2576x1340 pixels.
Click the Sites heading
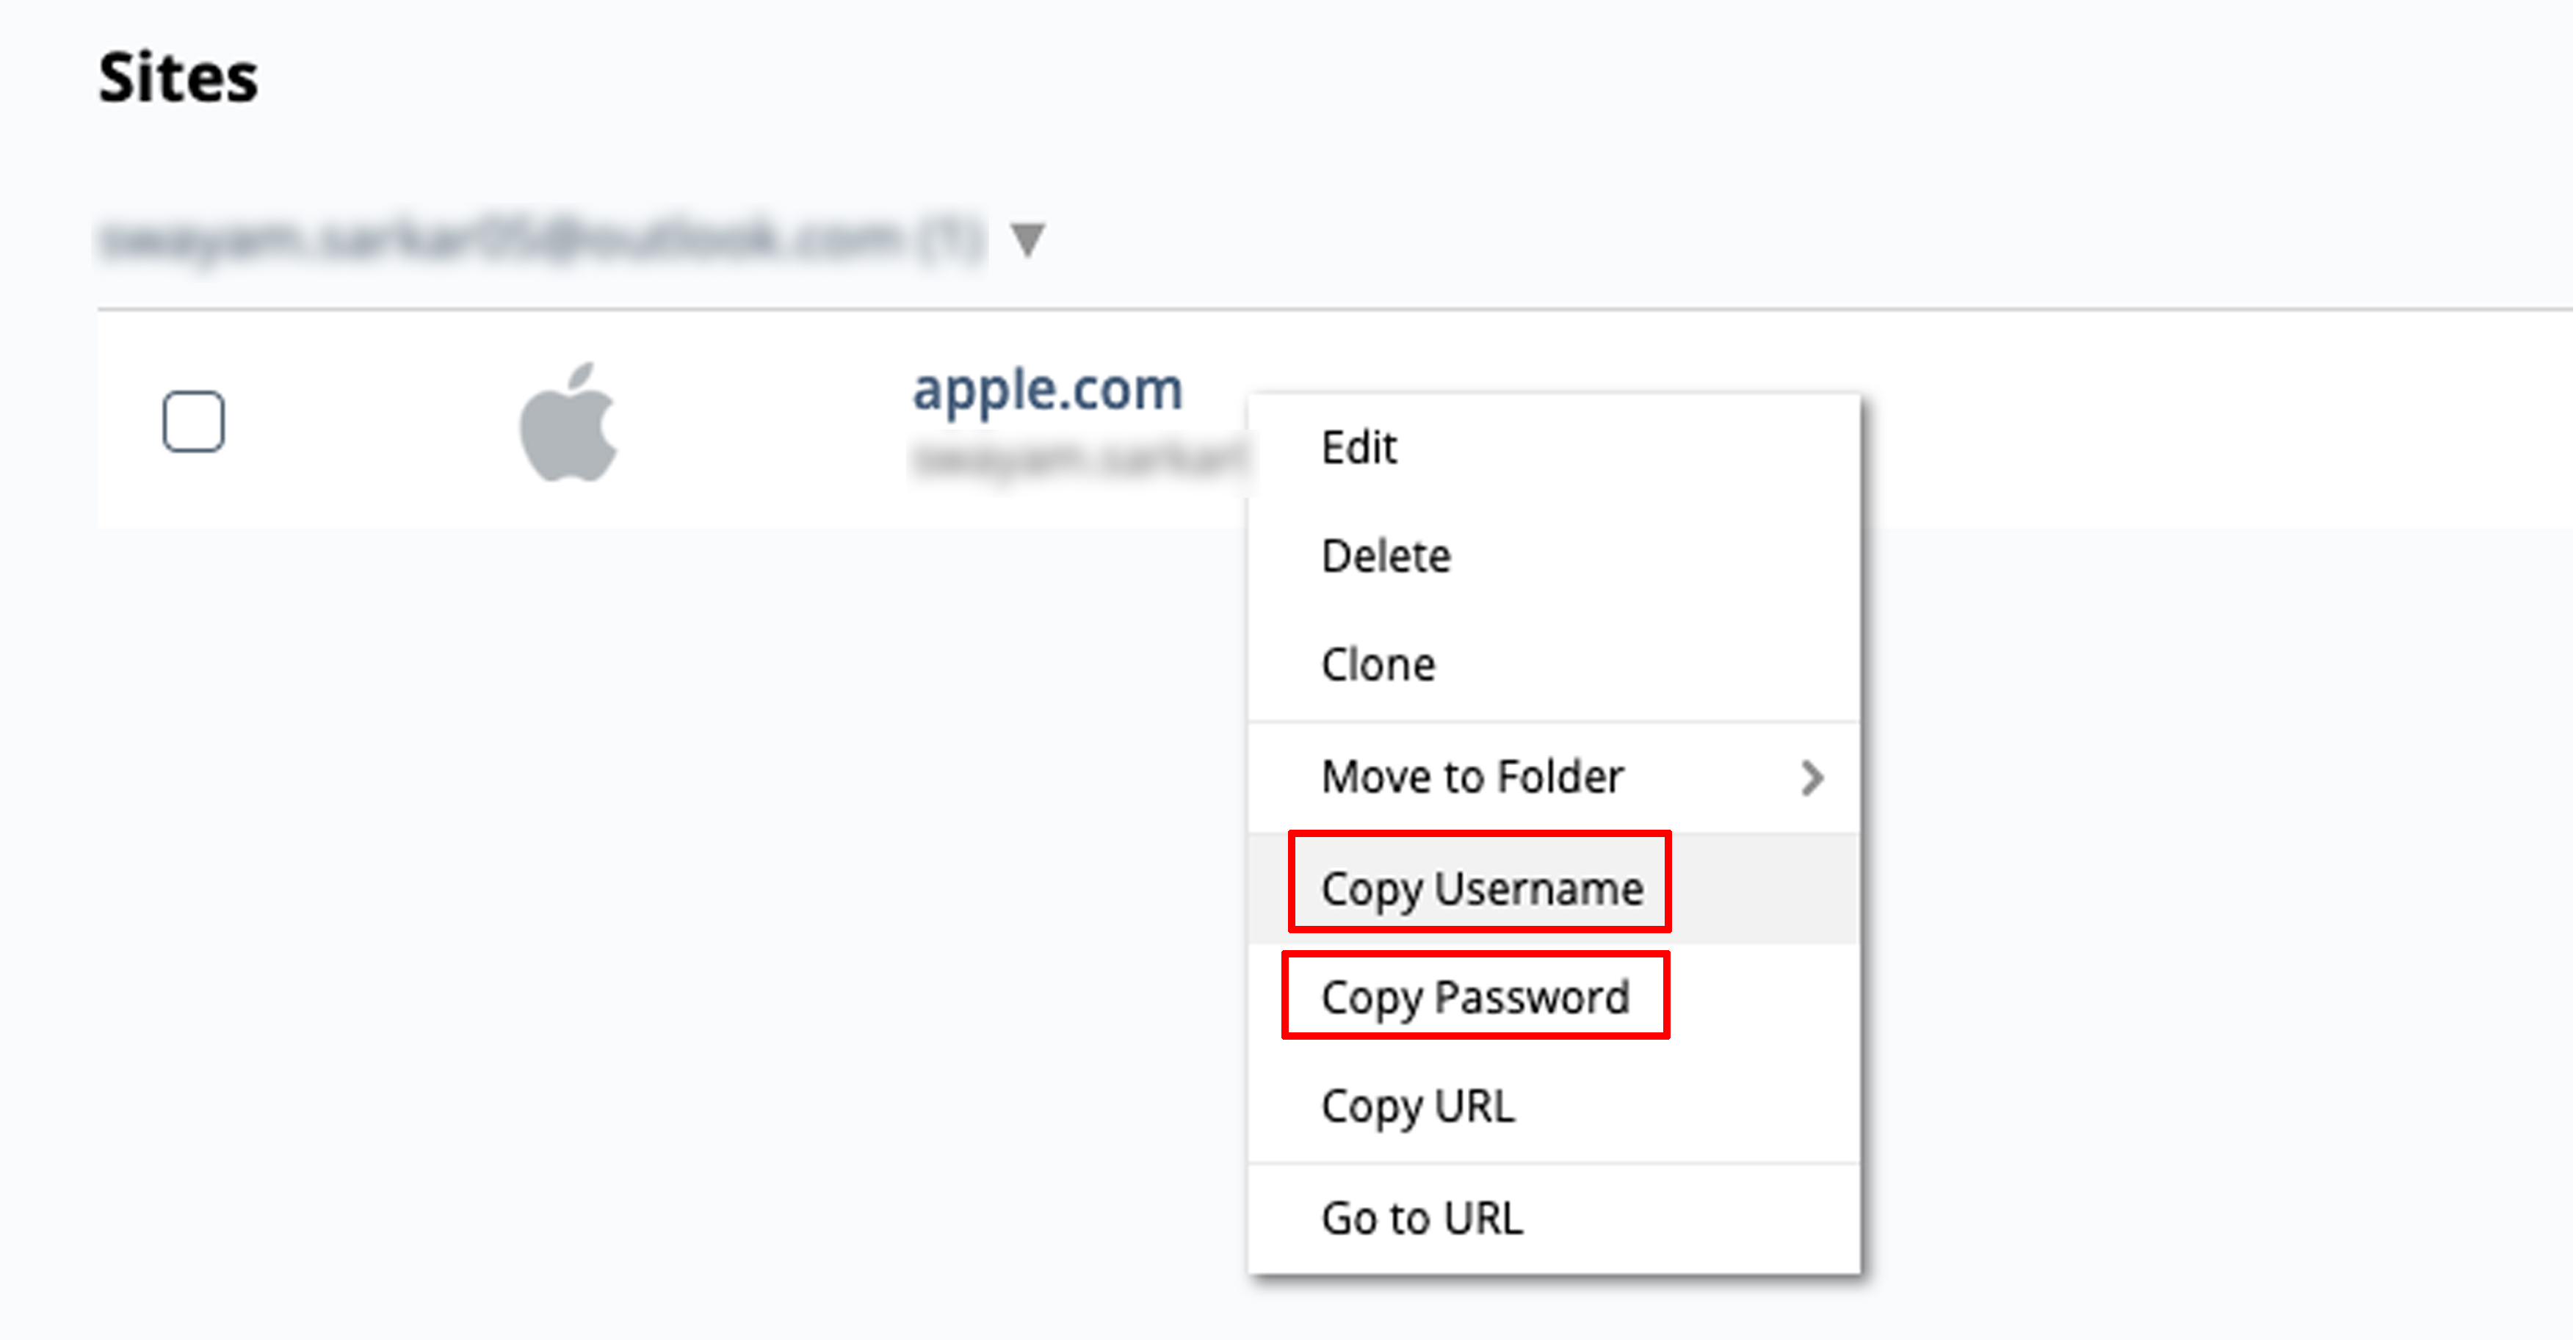[178, 78]
